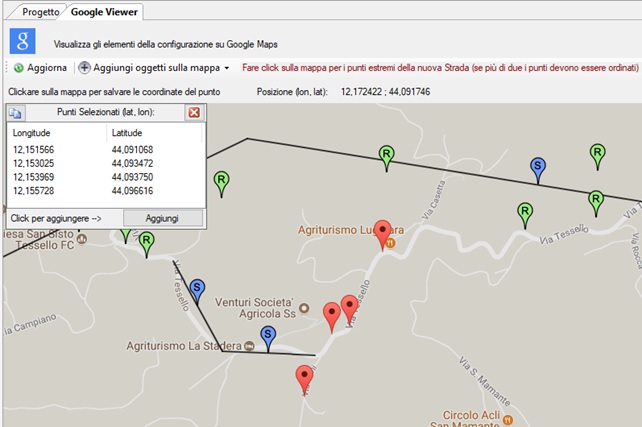Select the Google Viewer tab

pyautogui.click(x=104, y=12)
